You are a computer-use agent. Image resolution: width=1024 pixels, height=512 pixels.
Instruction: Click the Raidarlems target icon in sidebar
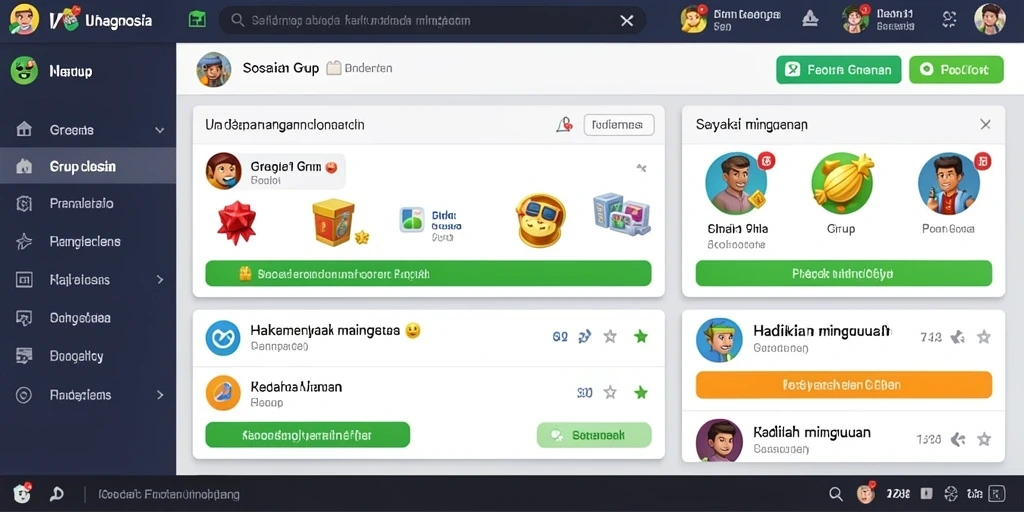24,394
